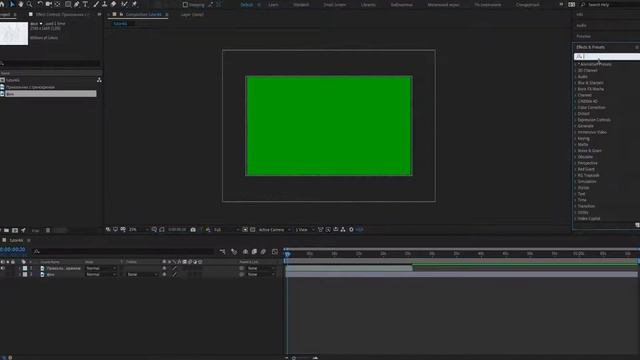Open the viewer magnification percentage dropdown
640x360 pixels.
[x=138, y=230]
